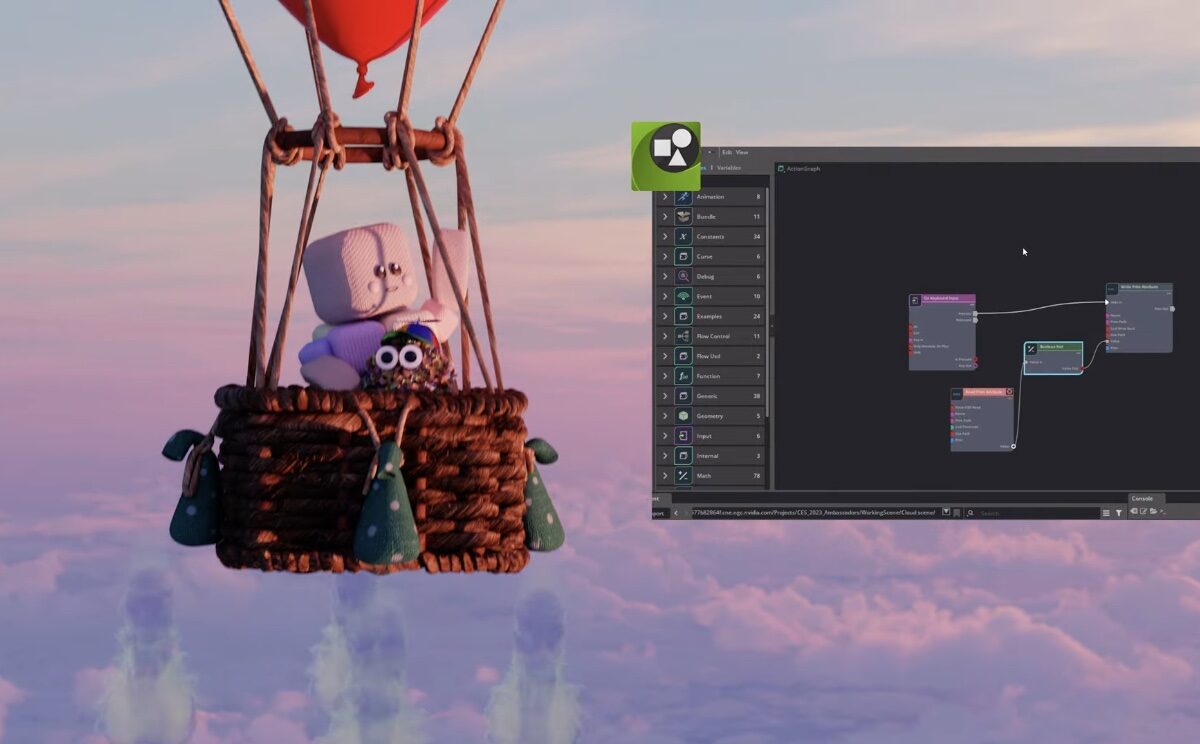The height and width of the screenshot is (744, 1200).
Task: Expand the Flow Control category
Action: [x=665, y=336]
